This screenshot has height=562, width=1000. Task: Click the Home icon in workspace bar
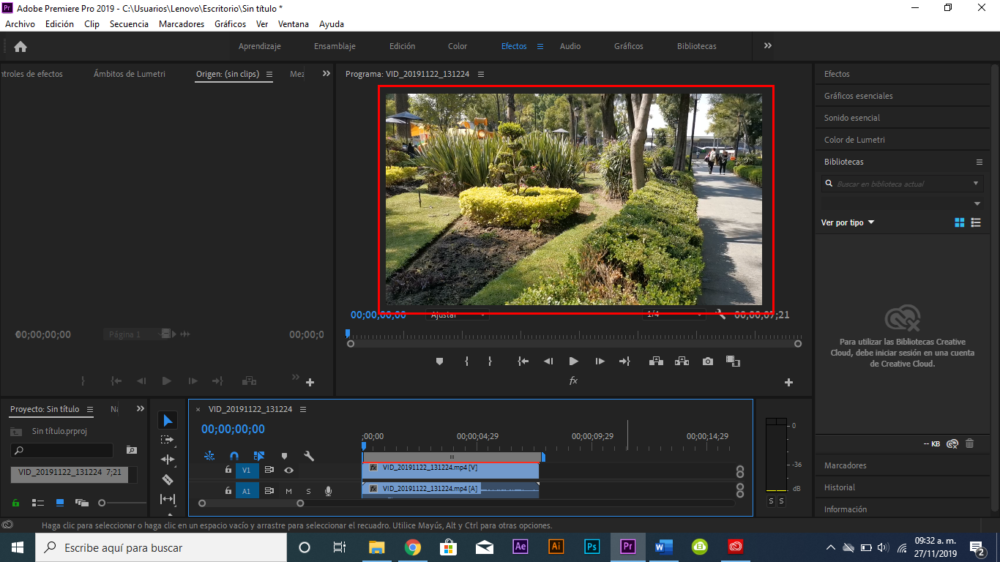point(20,46)
